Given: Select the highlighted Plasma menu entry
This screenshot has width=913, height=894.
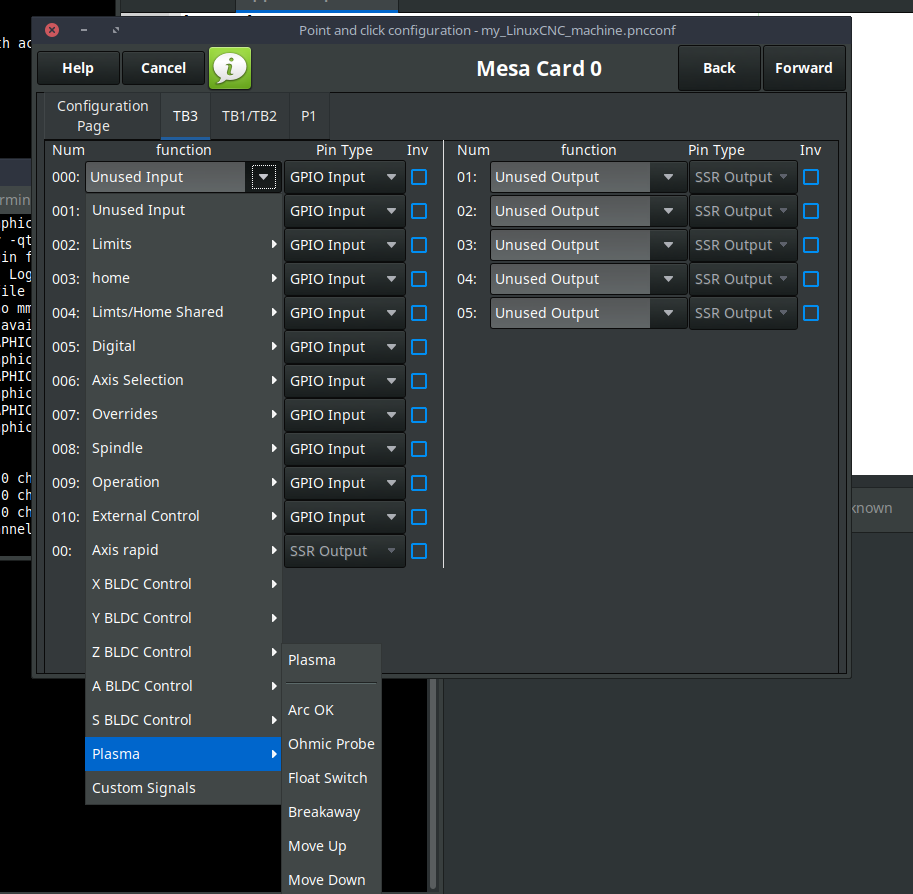Looking at the screenshot, I should tap(183, 754).
